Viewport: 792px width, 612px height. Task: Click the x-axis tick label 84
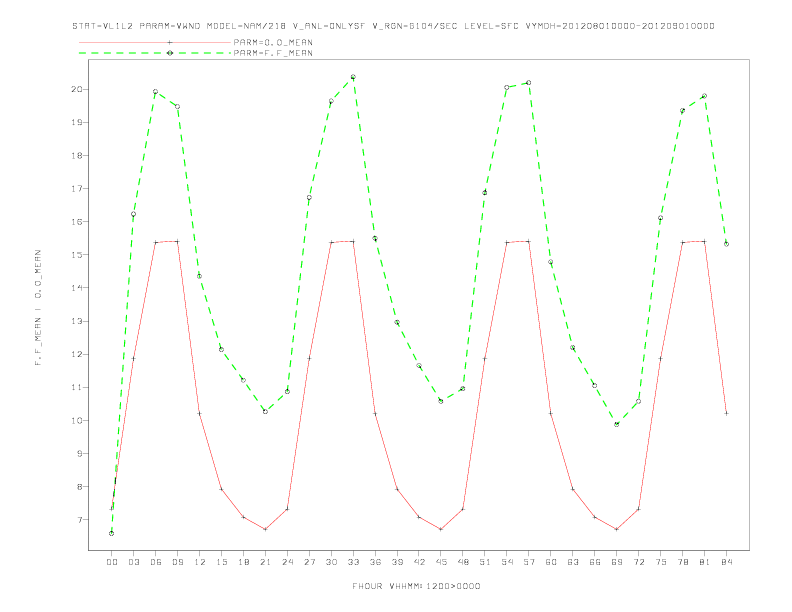726,562
